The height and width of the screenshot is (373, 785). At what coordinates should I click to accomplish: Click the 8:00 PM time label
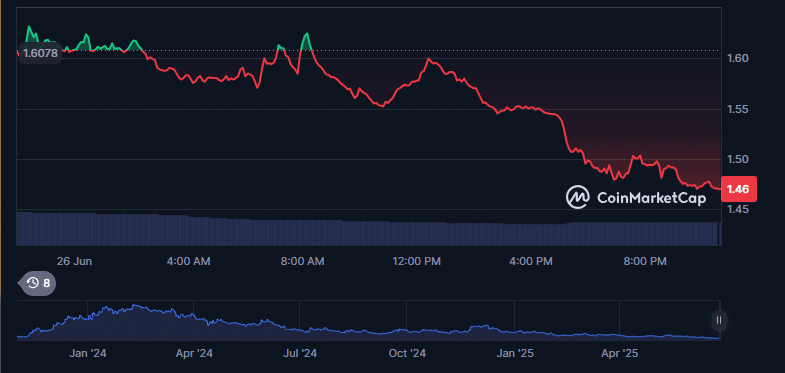[644, 261]
